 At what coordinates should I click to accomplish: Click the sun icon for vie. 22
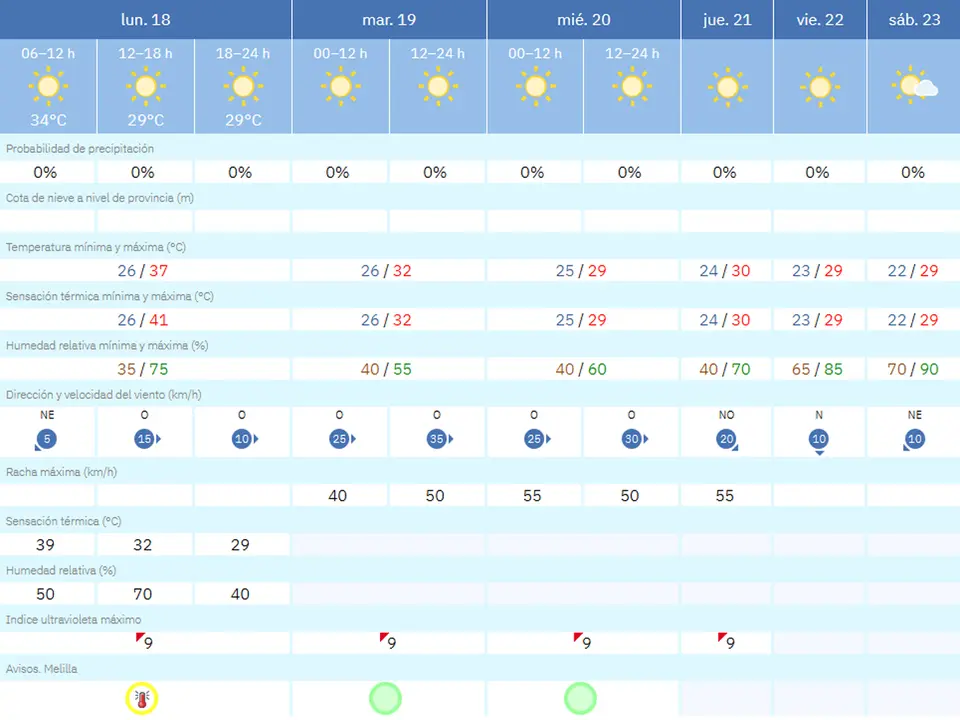(820, 88)
